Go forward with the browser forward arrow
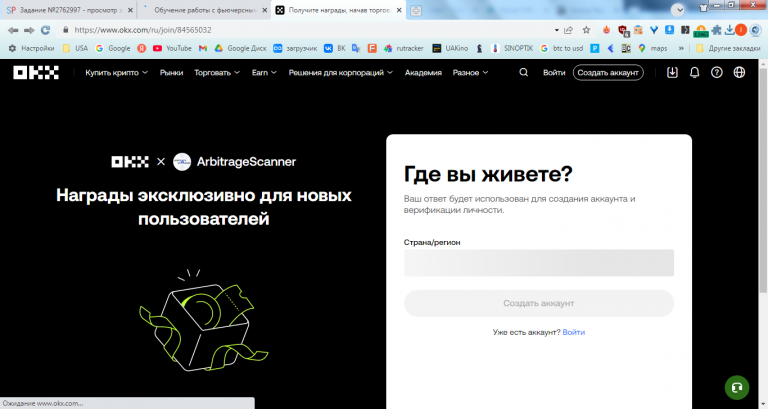Screen dimensions: 768x409 point(29,30)
